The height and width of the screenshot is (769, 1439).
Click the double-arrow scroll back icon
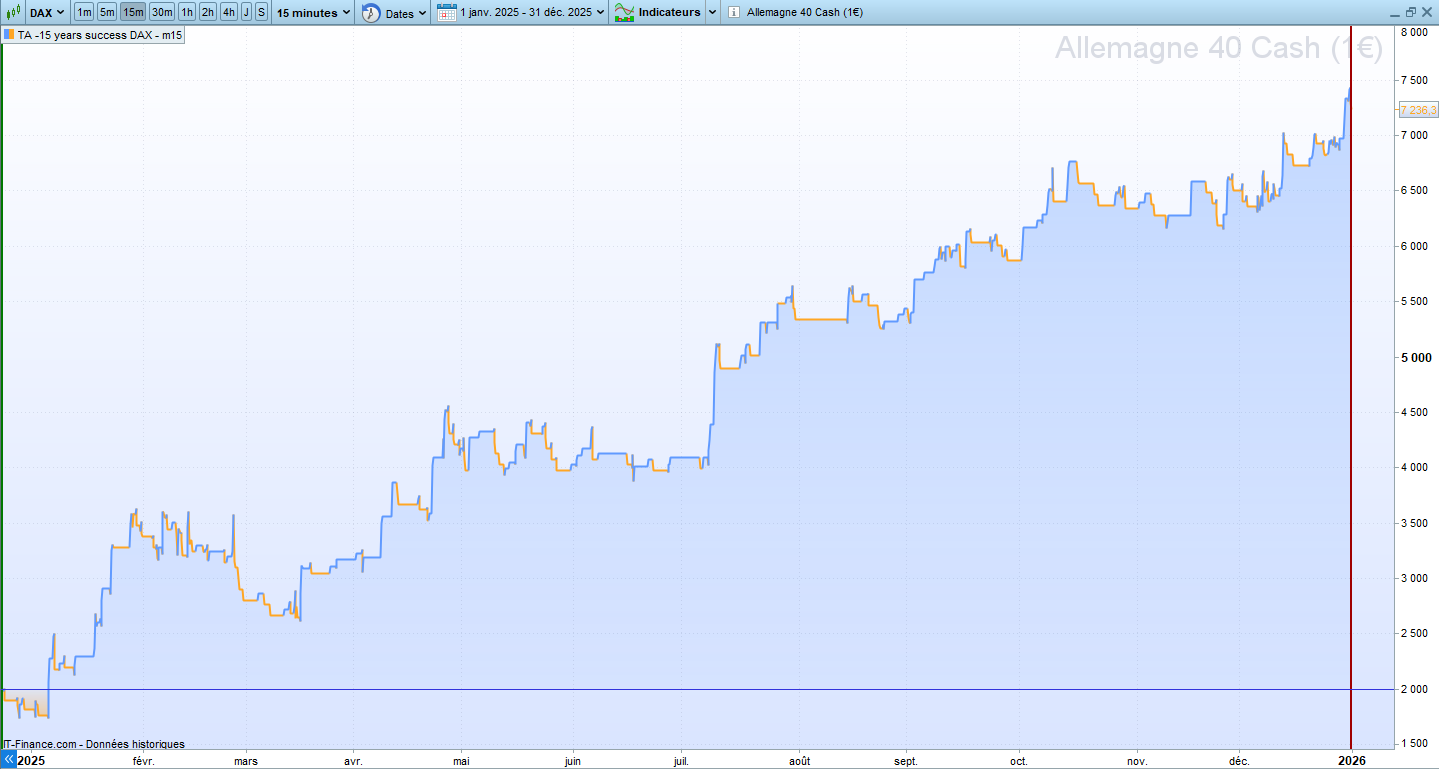[9, 760]
